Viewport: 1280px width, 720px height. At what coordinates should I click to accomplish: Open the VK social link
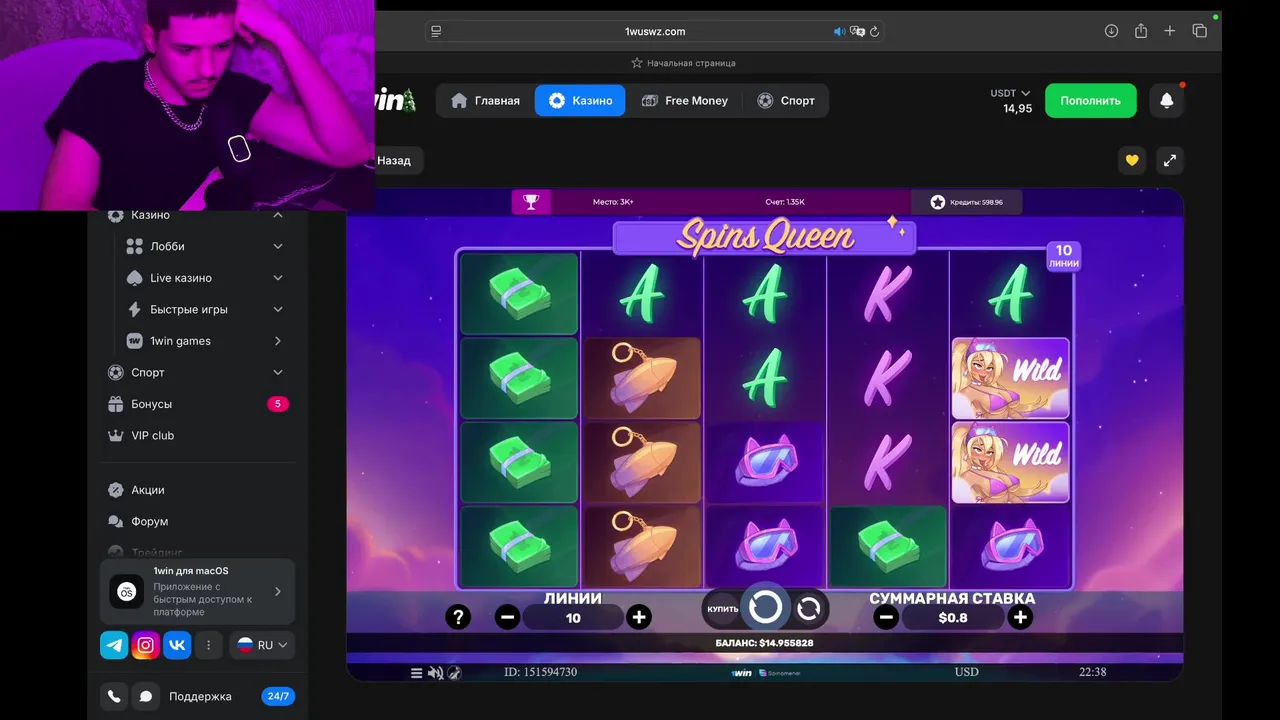[177, 645]
